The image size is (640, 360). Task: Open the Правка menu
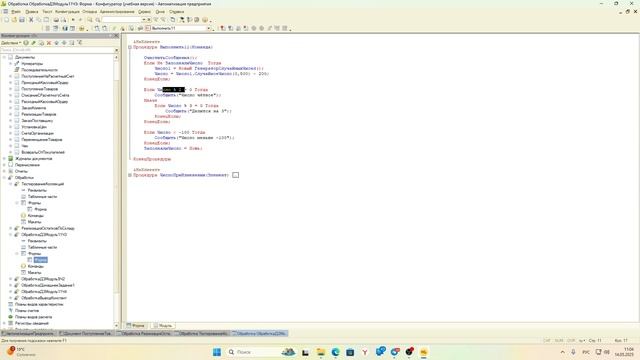click(x=31, y=12)
